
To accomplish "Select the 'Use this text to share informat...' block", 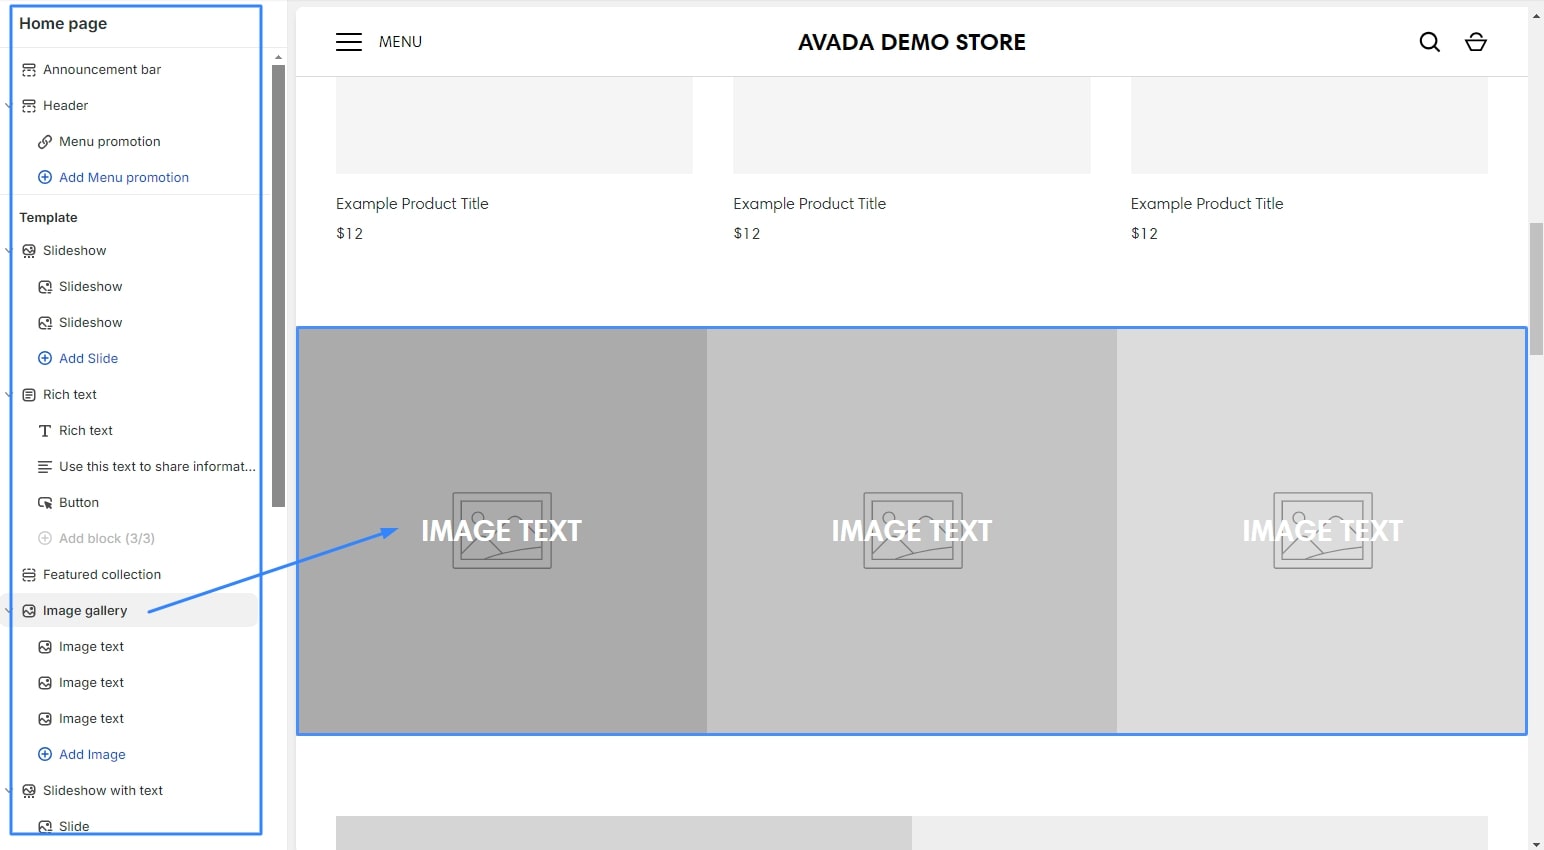I will point(146,467).
